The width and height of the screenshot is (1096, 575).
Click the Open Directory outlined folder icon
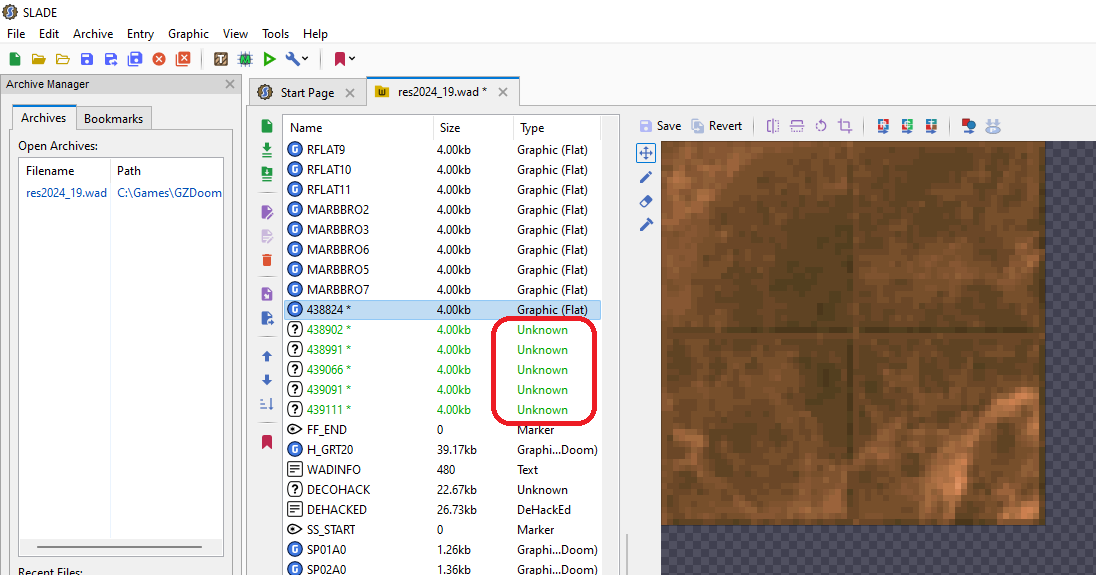pos(63,59)
